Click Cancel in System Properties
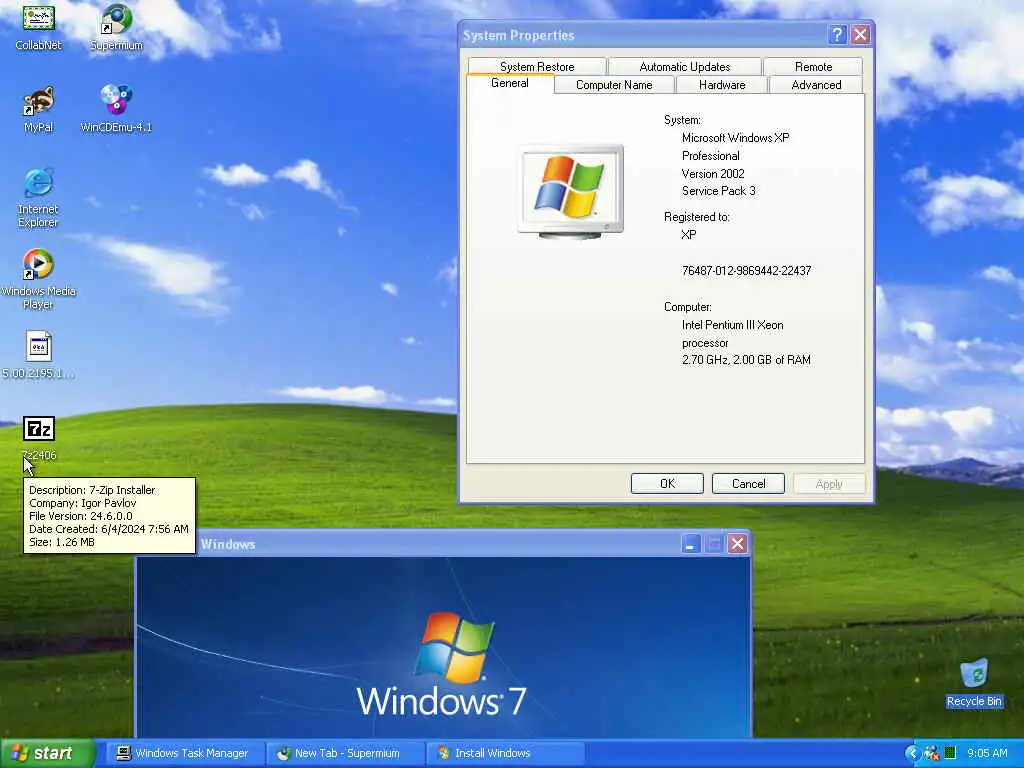 [x=748, y=484]
